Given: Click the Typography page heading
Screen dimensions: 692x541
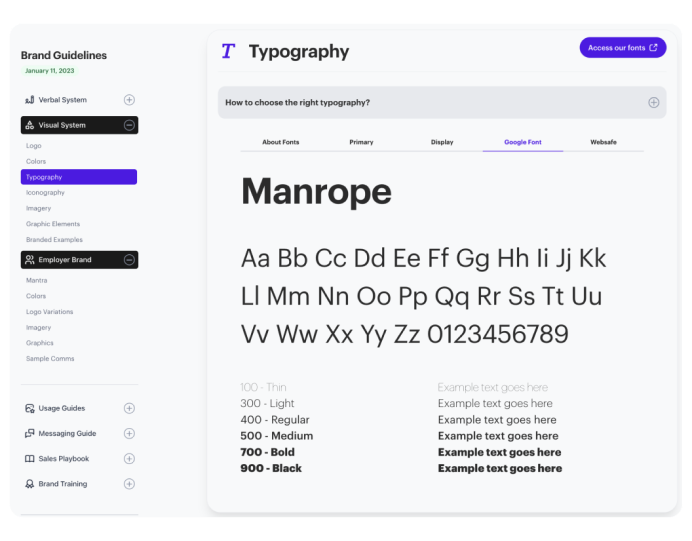Looking at the screenshot, I should point(299,52).
